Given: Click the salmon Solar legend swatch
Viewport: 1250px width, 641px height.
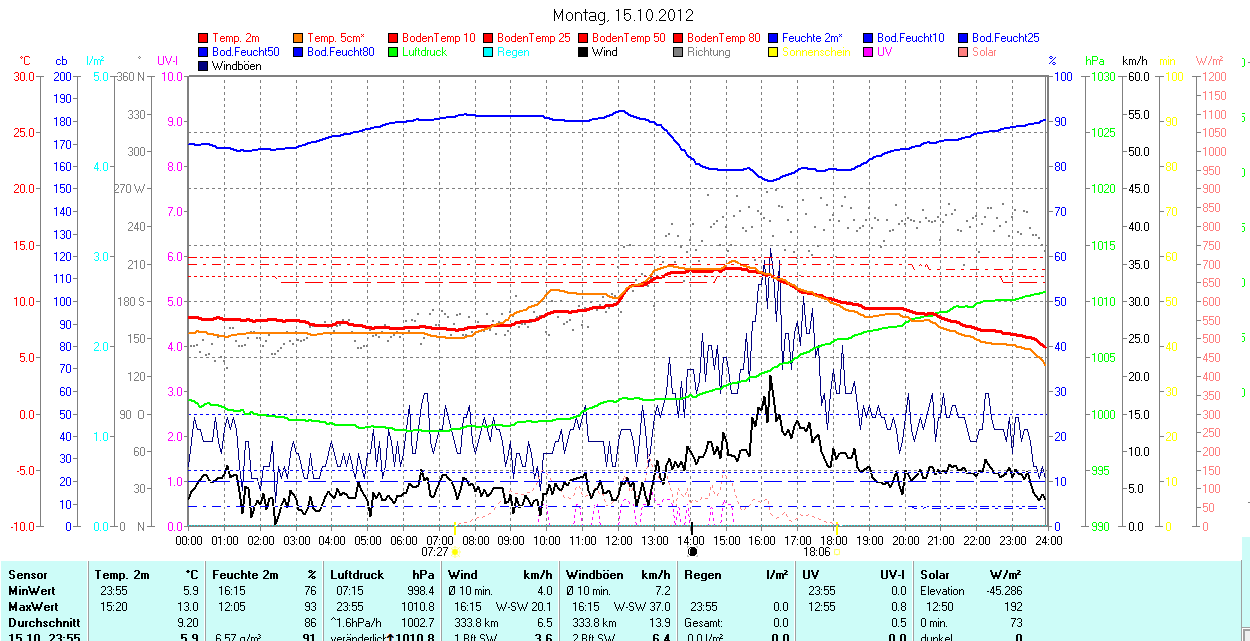Looking at the screenshot, I should pos(963,52).
